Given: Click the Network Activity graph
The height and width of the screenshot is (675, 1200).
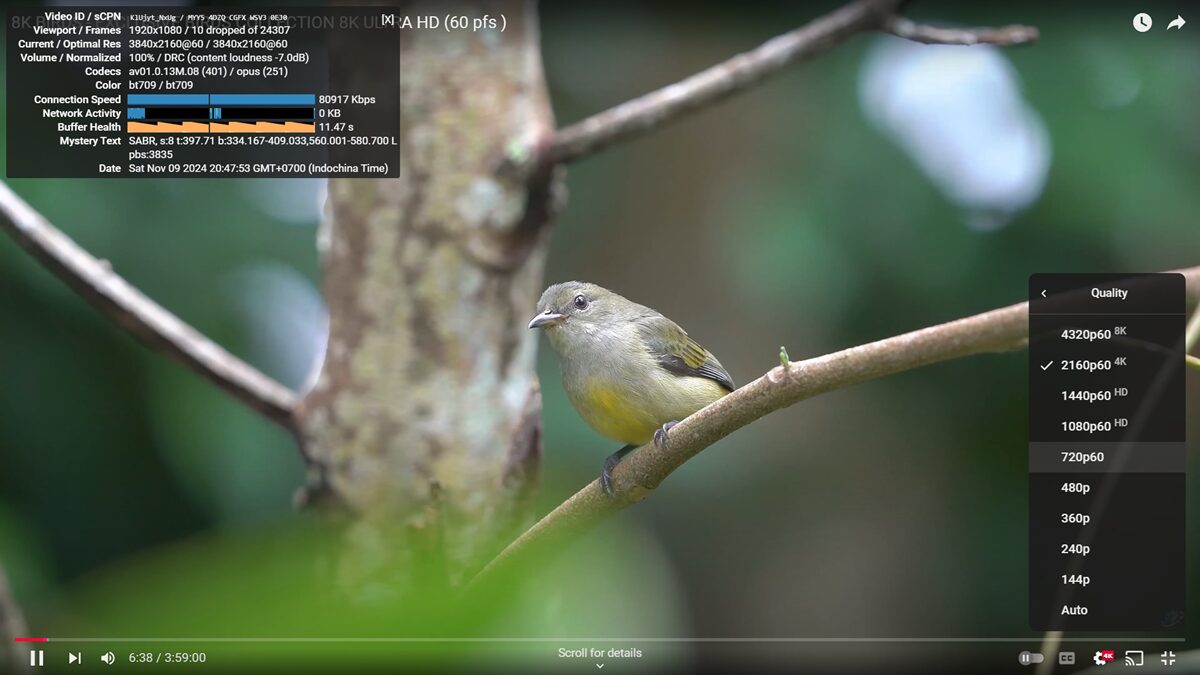Looking at the screenshot, I should pyautogui.click(x=221, y=113).
